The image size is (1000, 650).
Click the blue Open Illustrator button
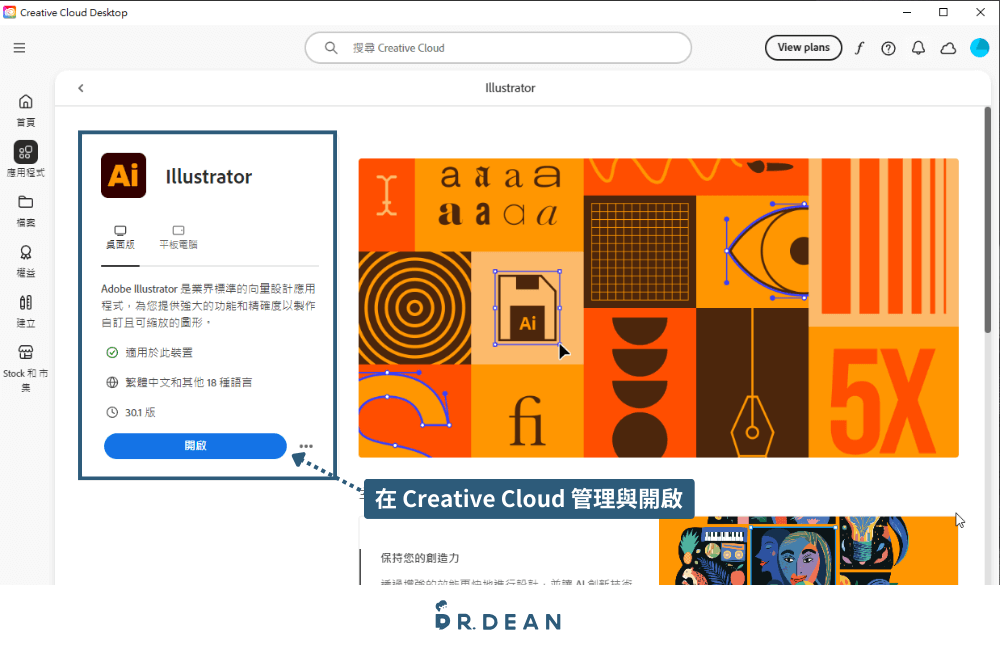click(195, 446)
